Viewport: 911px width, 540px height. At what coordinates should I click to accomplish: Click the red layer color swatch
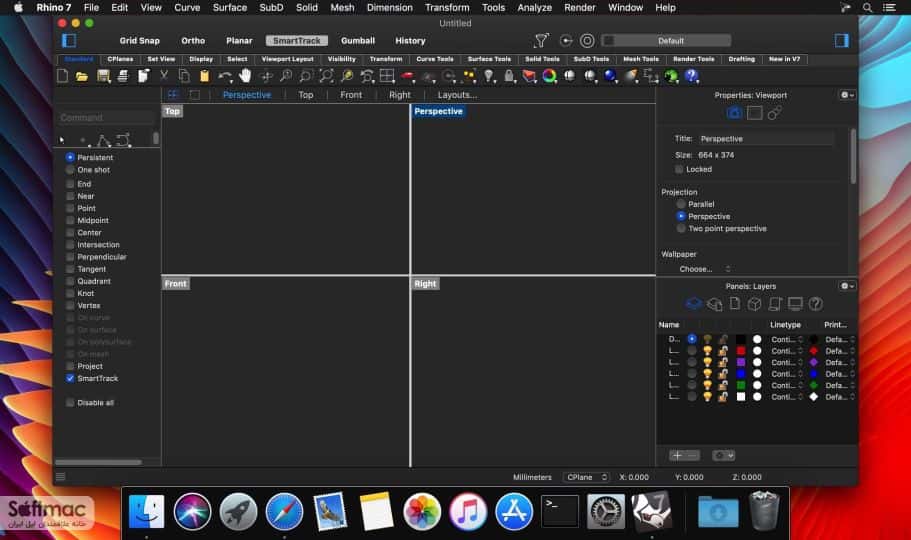click(741, 351)
